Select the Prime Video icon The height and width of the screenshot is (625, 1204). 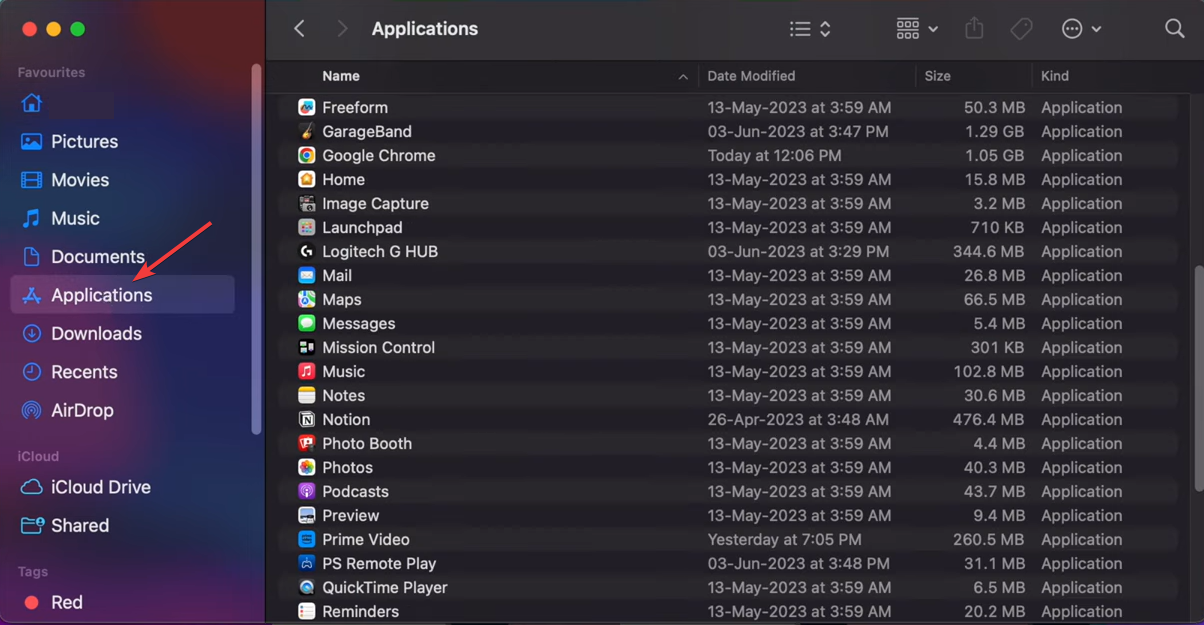[307, 539]
